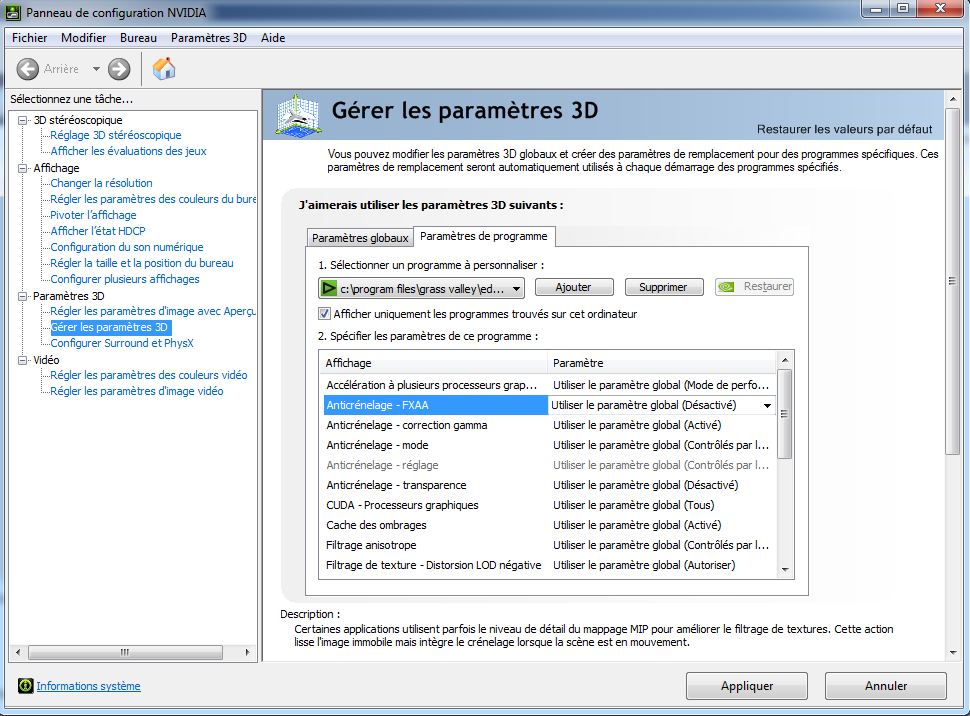
Task: Select Cache des ombrages row
Action: (548, 525)
